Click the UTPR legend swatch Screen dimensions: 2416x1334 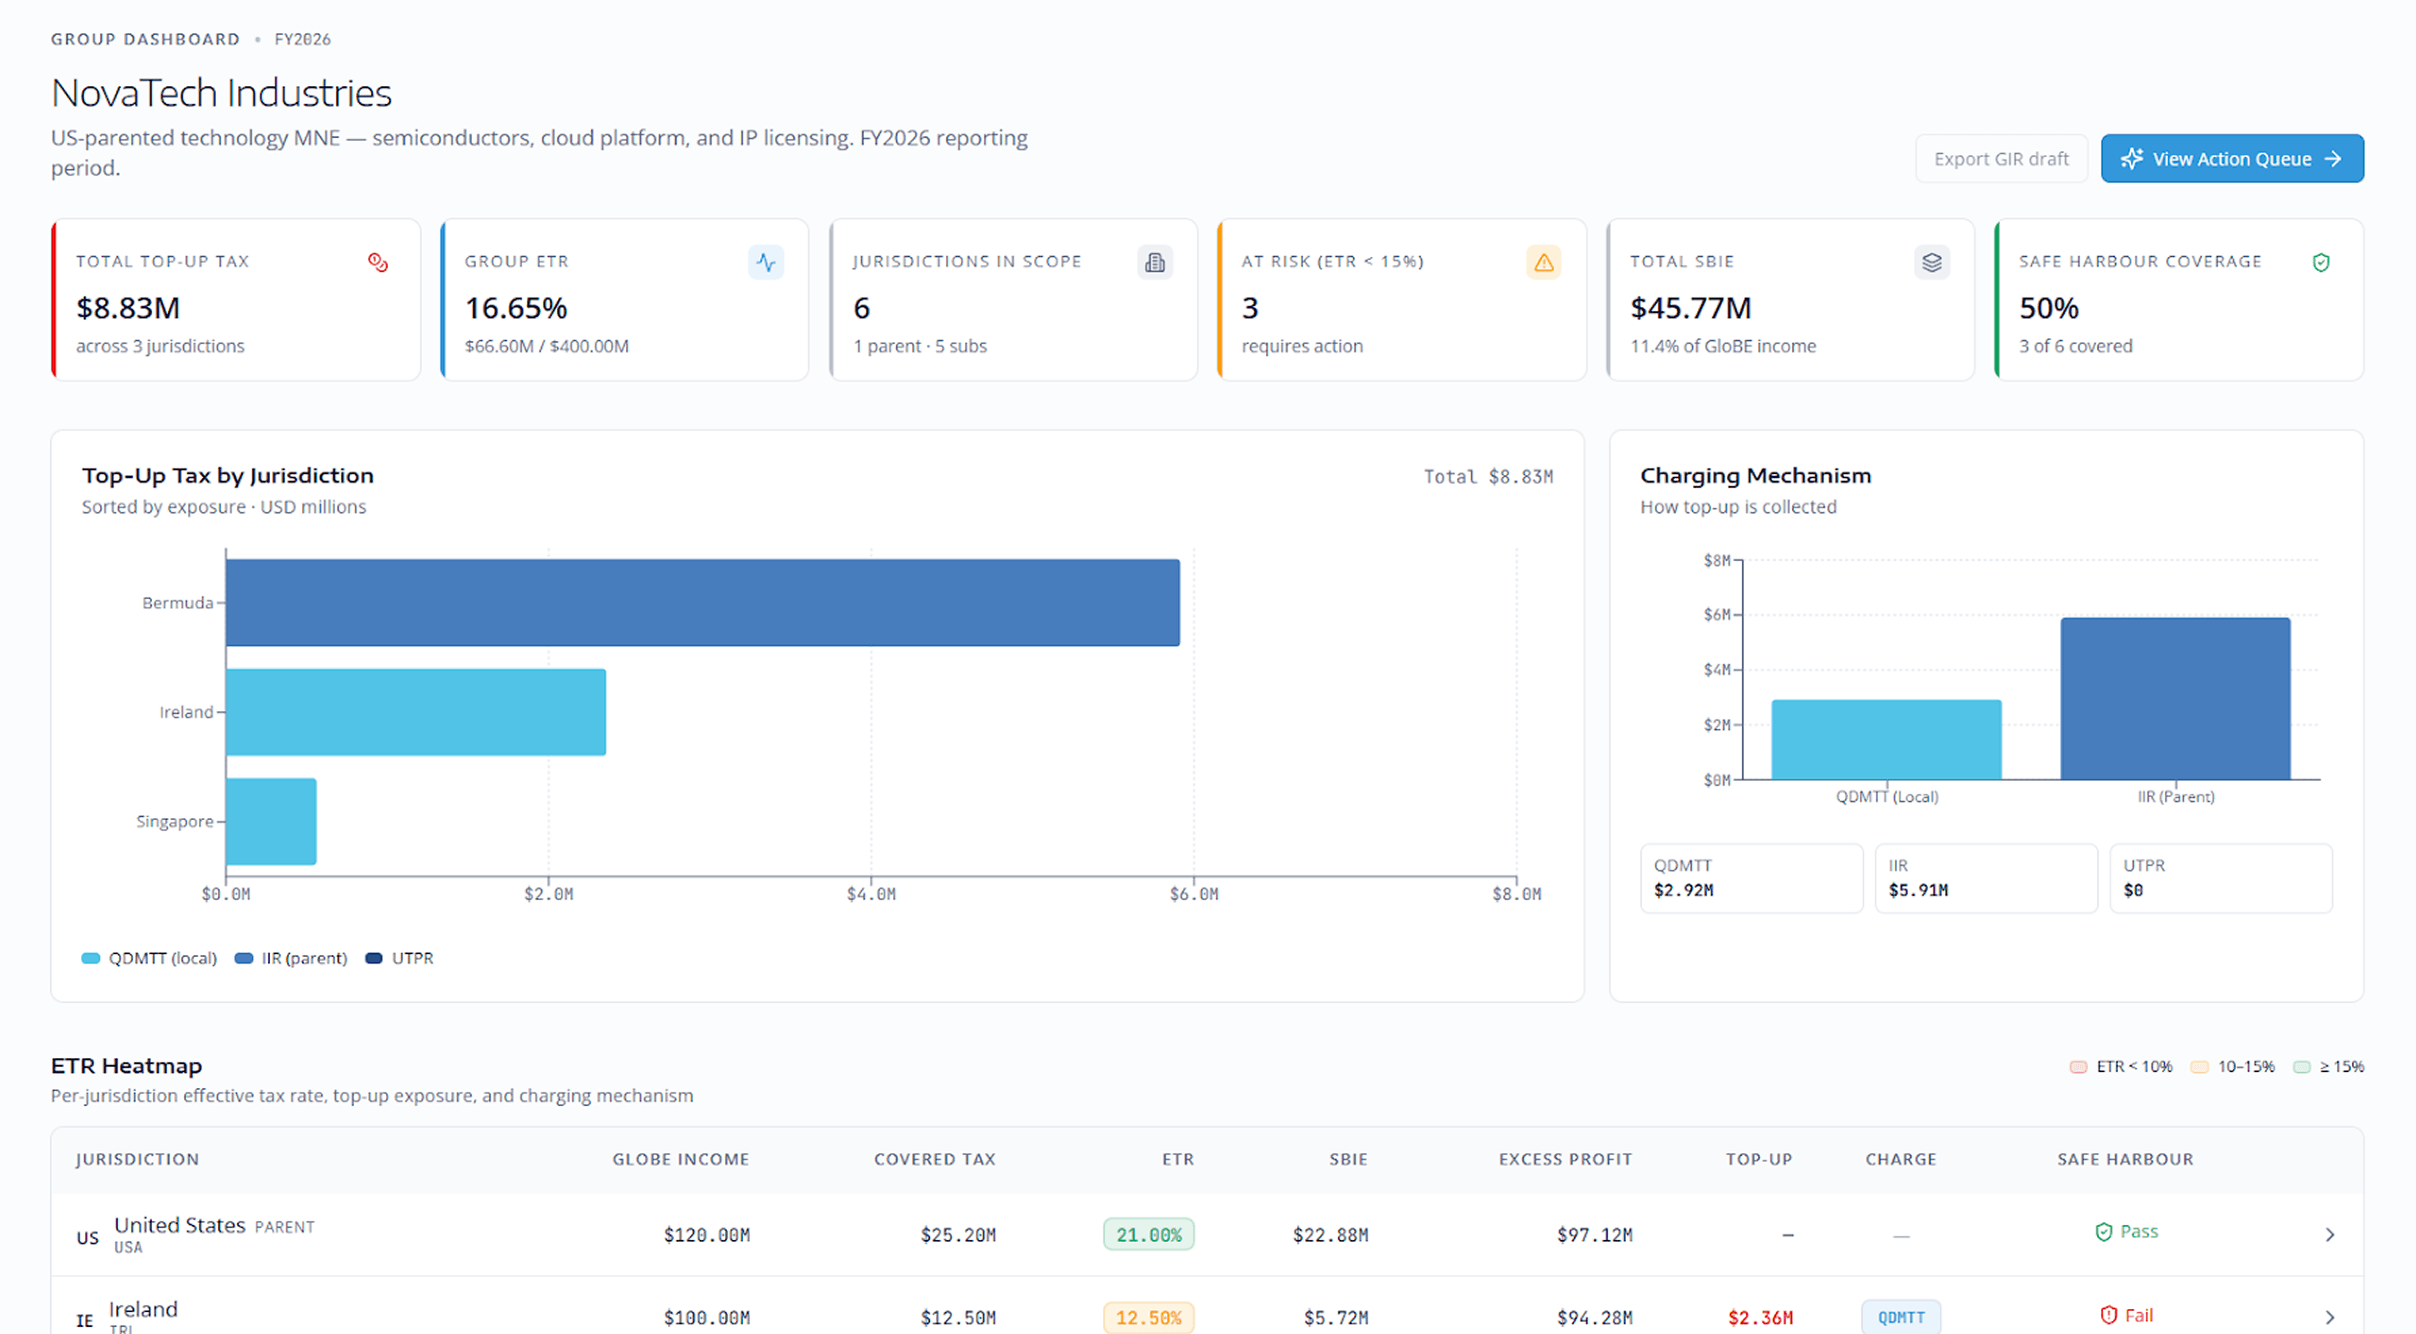click(374, 958)
